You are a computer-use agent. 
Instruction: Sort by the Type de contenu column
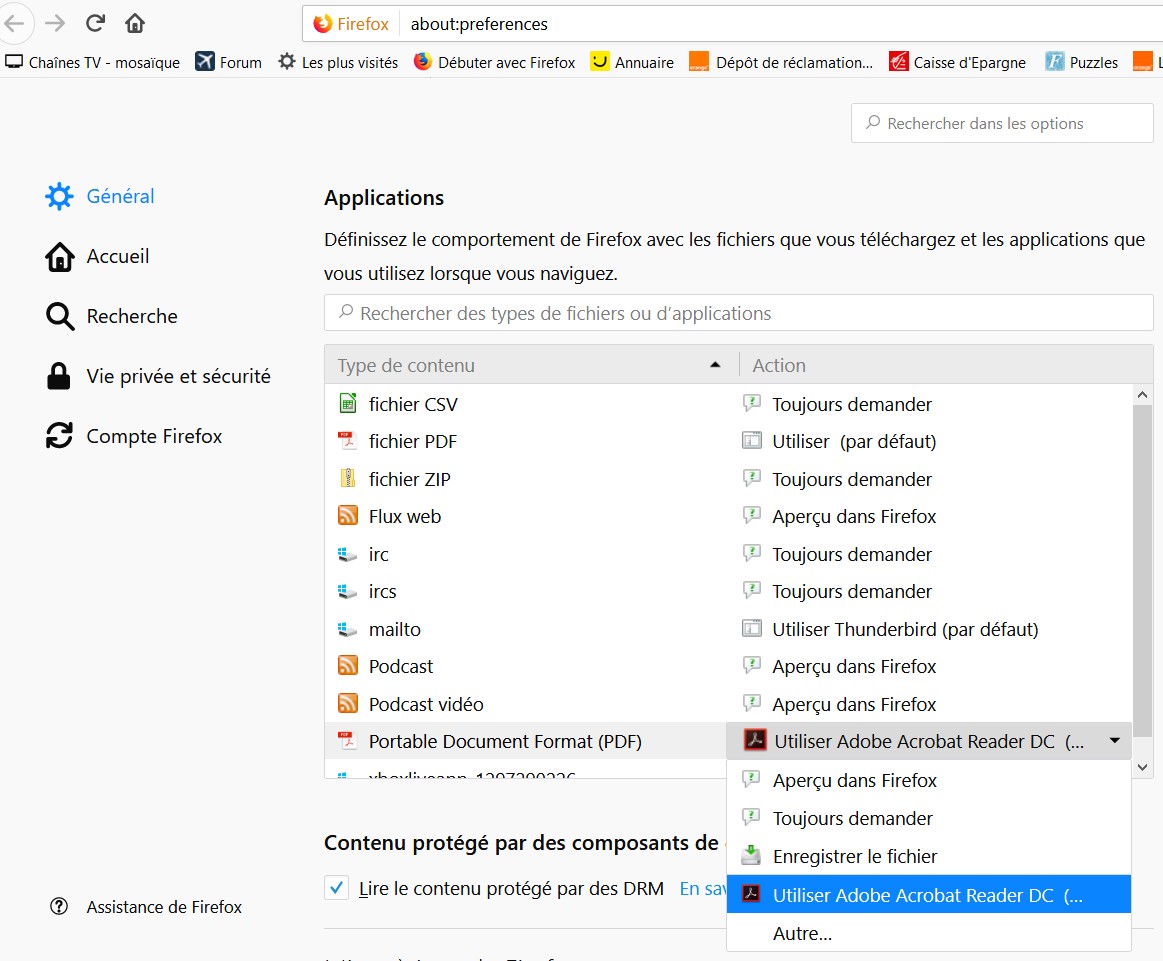530,366
